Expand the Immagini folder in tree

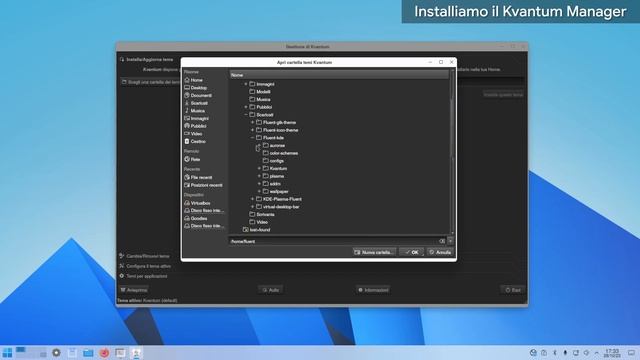pyautogui.click(x=246, y=84)
